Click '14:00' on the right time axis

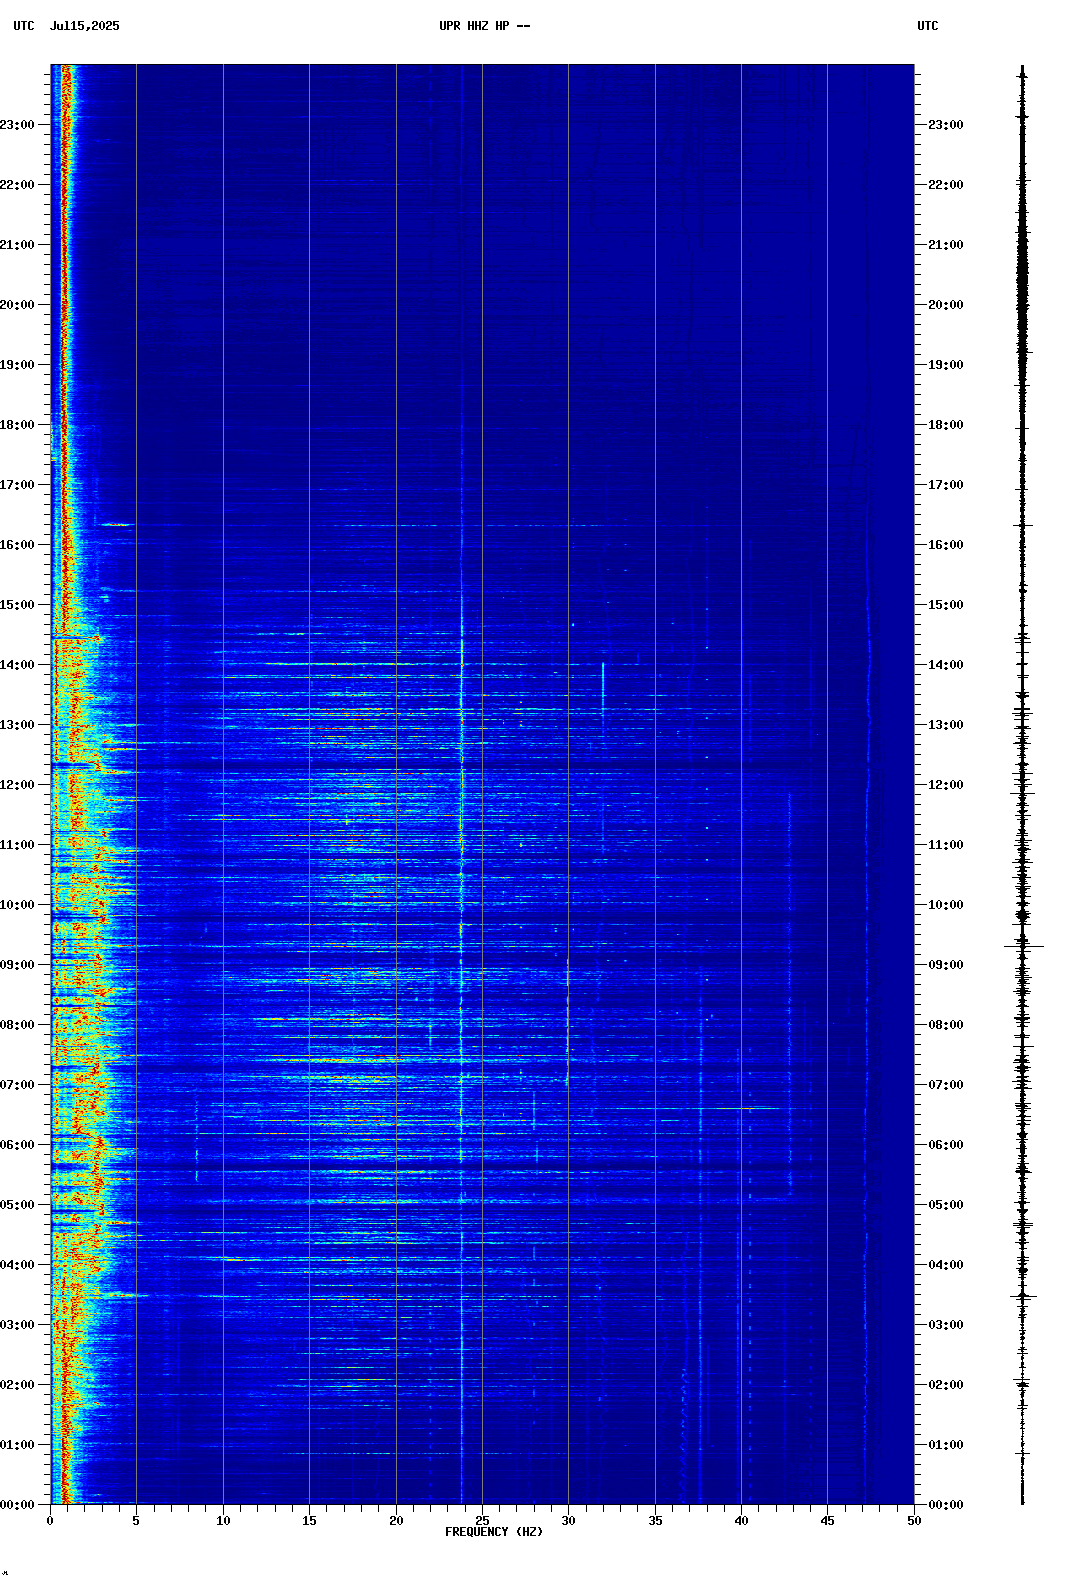[x=946, y=665]
